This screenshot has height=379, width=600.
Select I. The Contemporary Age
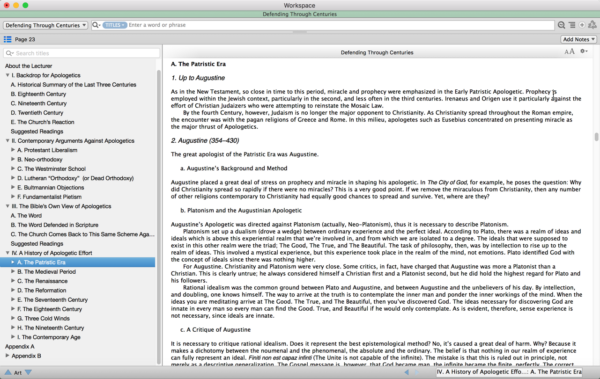point(49,337)
